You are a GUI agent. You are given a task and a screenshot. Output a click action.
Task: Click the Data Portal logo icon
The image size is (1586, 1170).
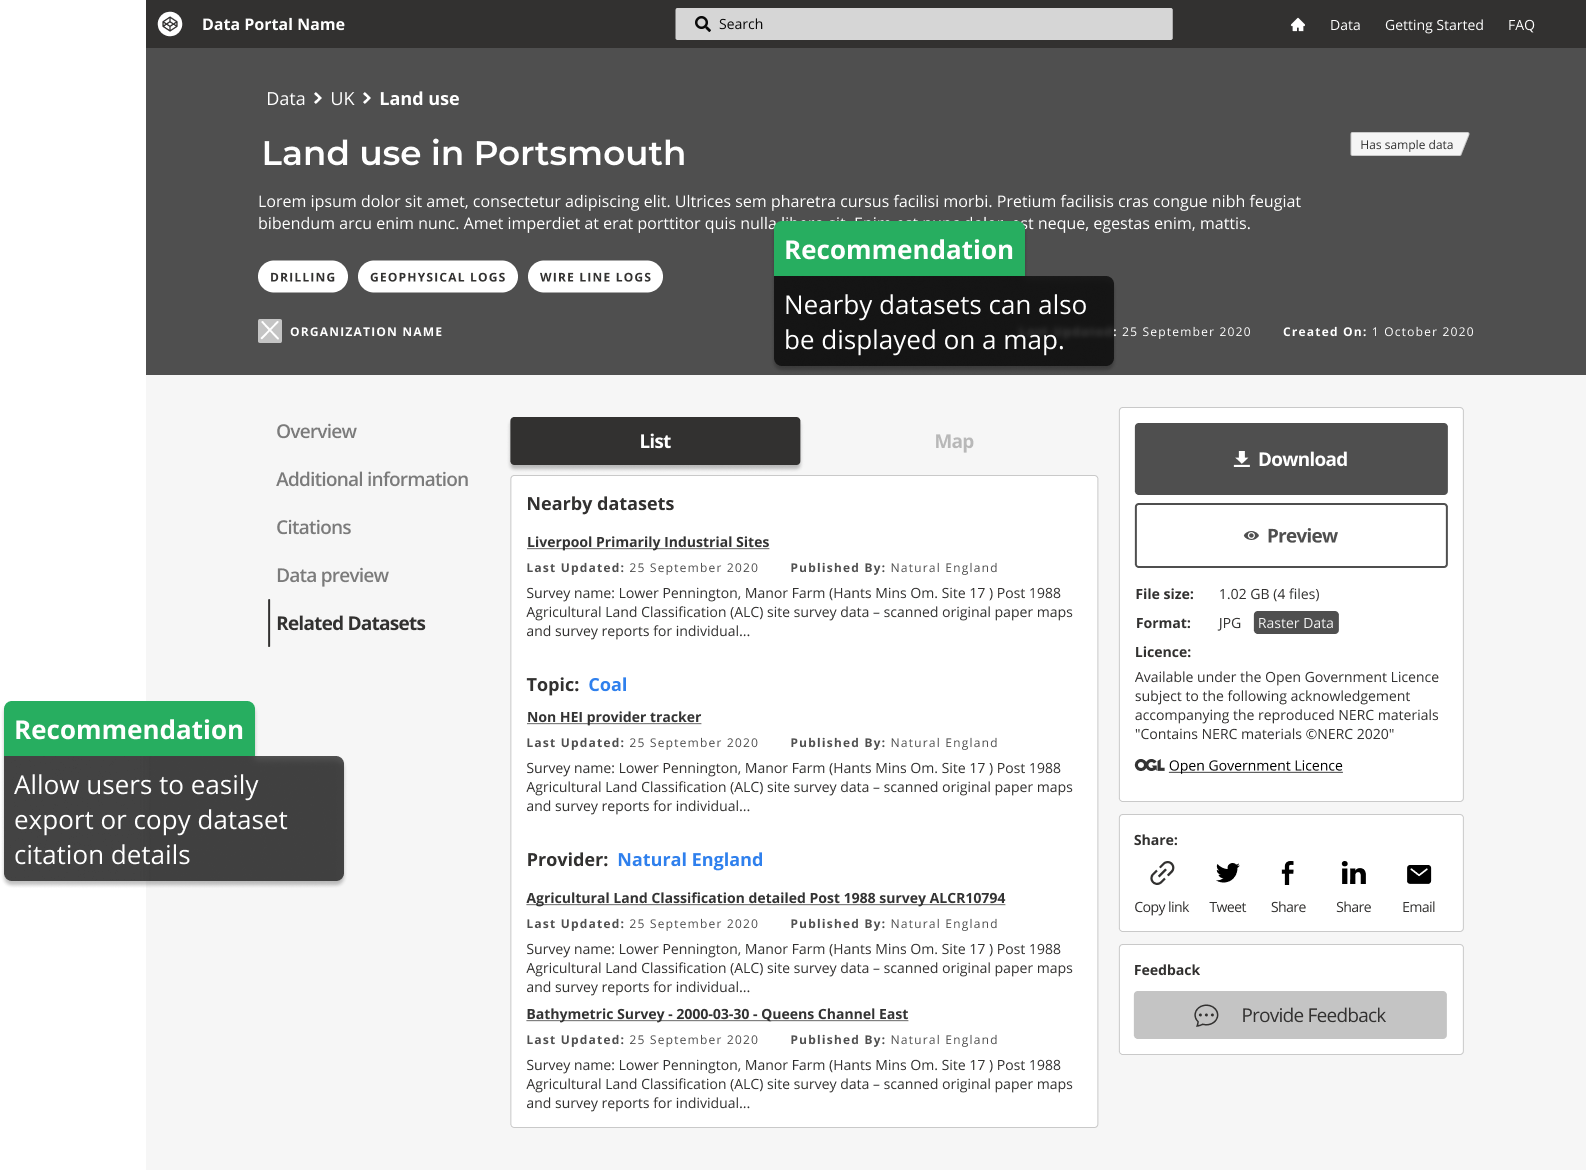point(170,24)
